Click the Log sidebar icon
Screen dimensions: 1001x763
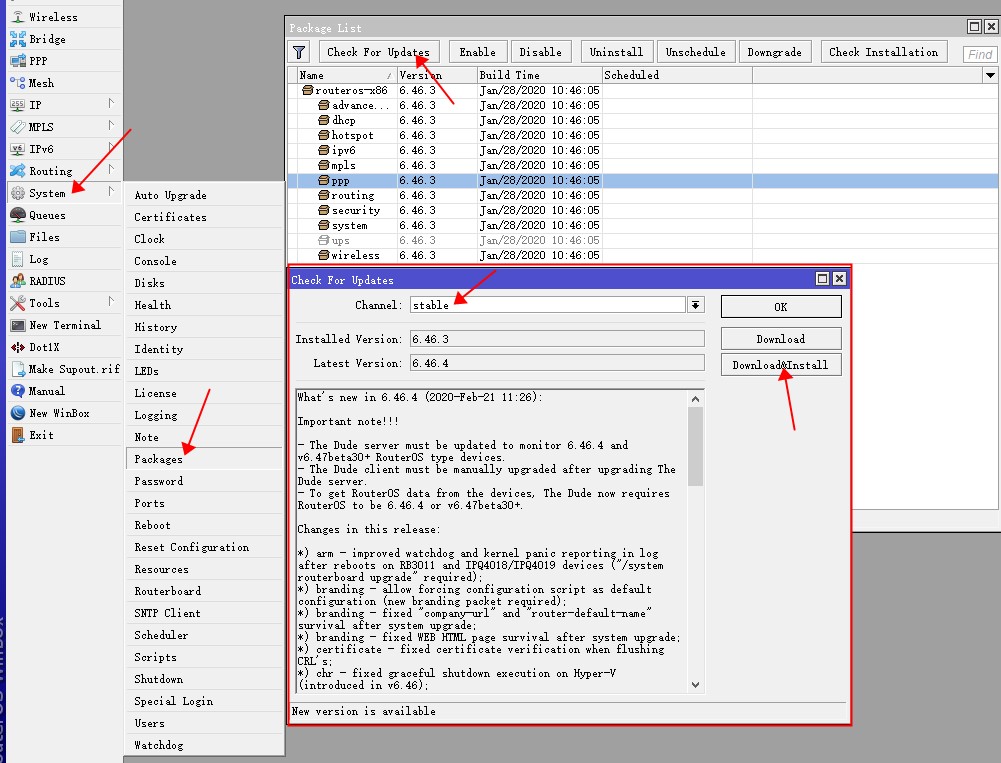[x=18, y=259]
